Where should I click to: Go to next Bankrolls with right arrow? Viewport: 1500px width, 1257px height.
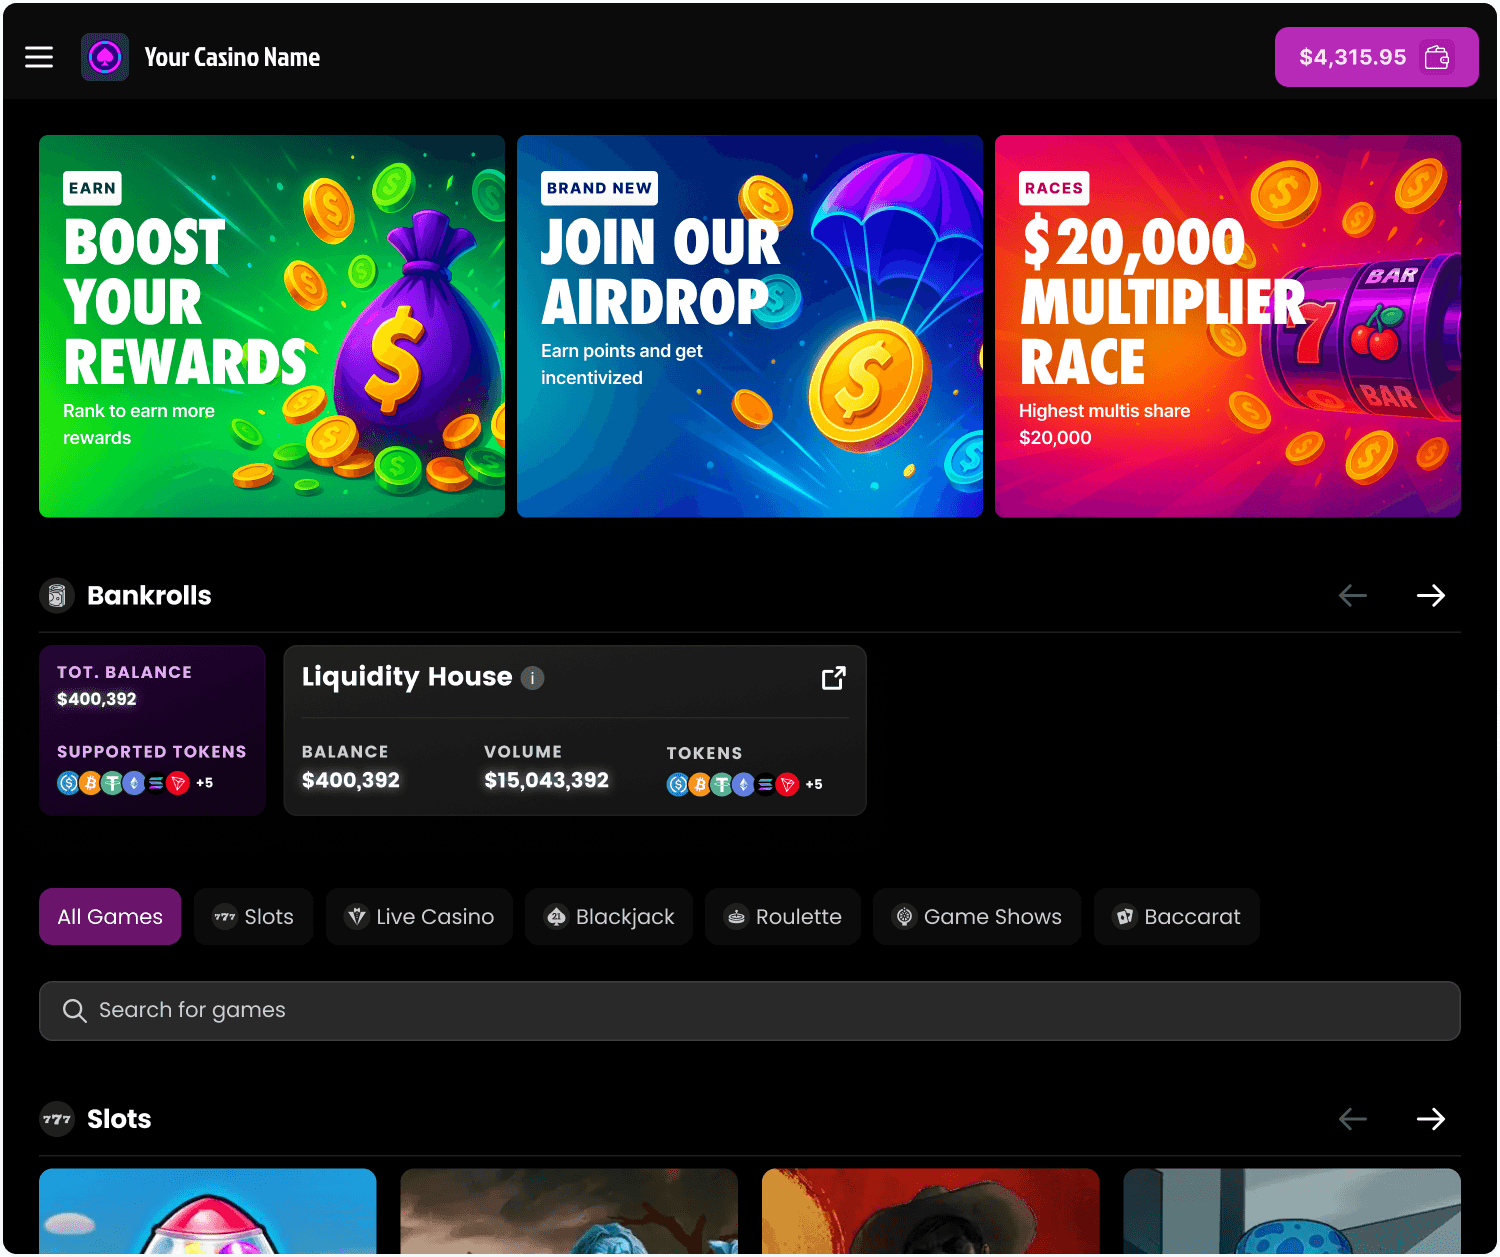1431,596
